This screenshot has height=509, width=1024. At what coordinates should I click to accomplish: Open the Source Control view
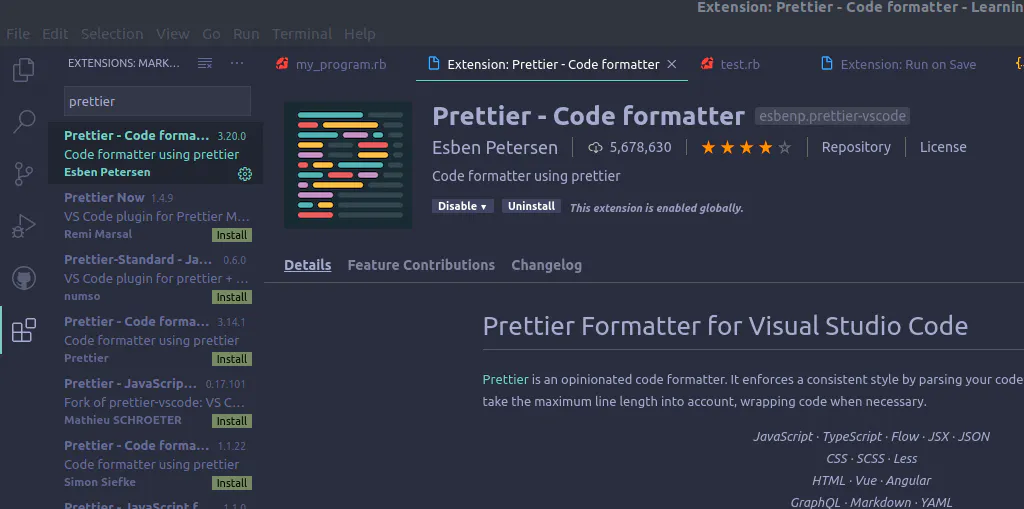pos(23,174)
